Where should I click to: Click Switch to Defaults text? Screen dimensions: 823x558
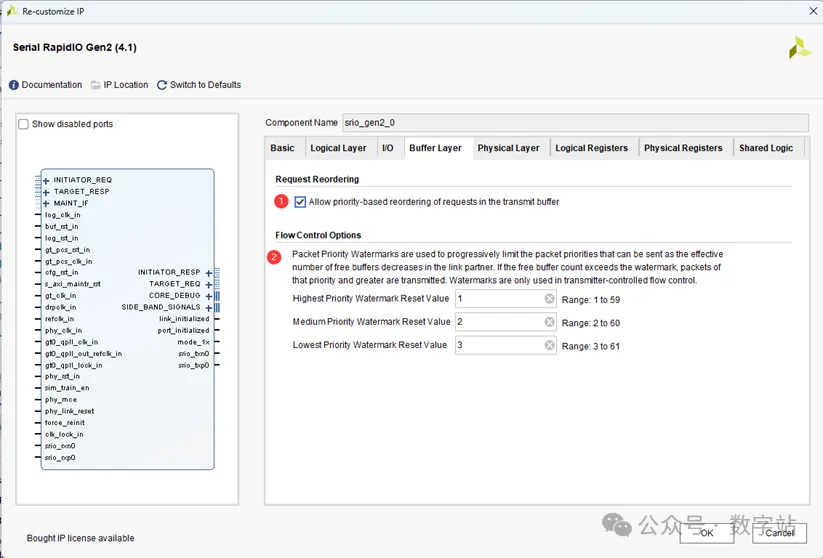click(x=205, y=85)
